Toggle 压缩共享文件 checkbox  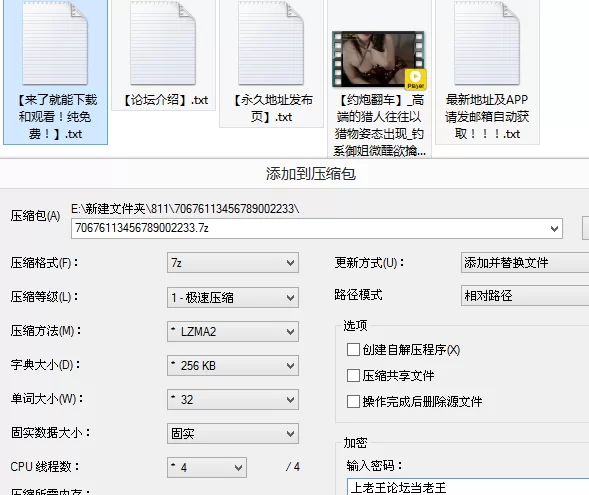click(353, 375)
